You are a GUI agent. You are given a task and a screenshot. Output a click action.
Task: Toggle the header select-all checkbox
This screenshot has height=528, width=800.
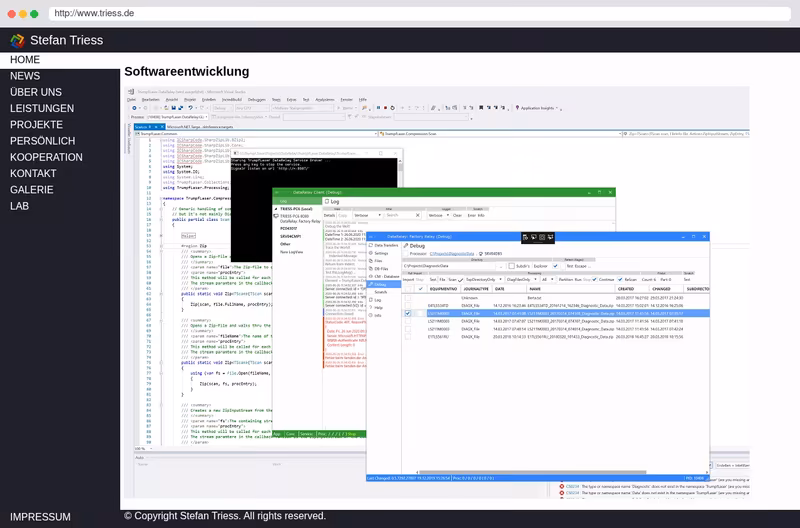click(408, 289)
